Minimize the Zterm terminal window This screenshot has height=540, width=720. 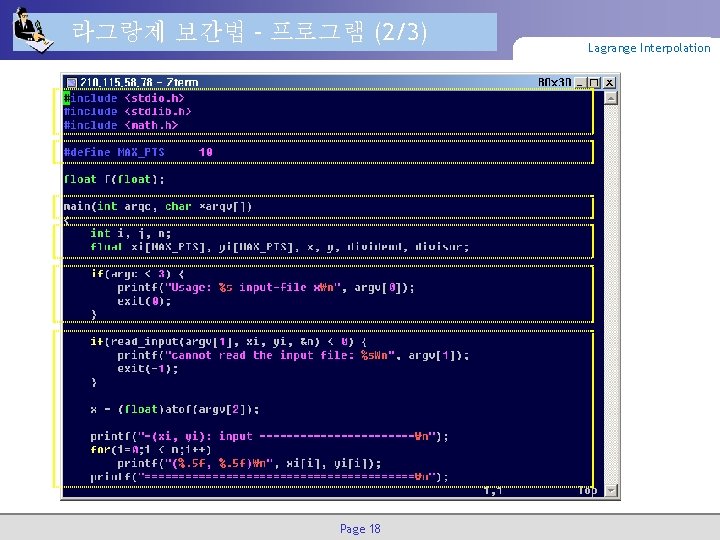click(x=580, y=83)
